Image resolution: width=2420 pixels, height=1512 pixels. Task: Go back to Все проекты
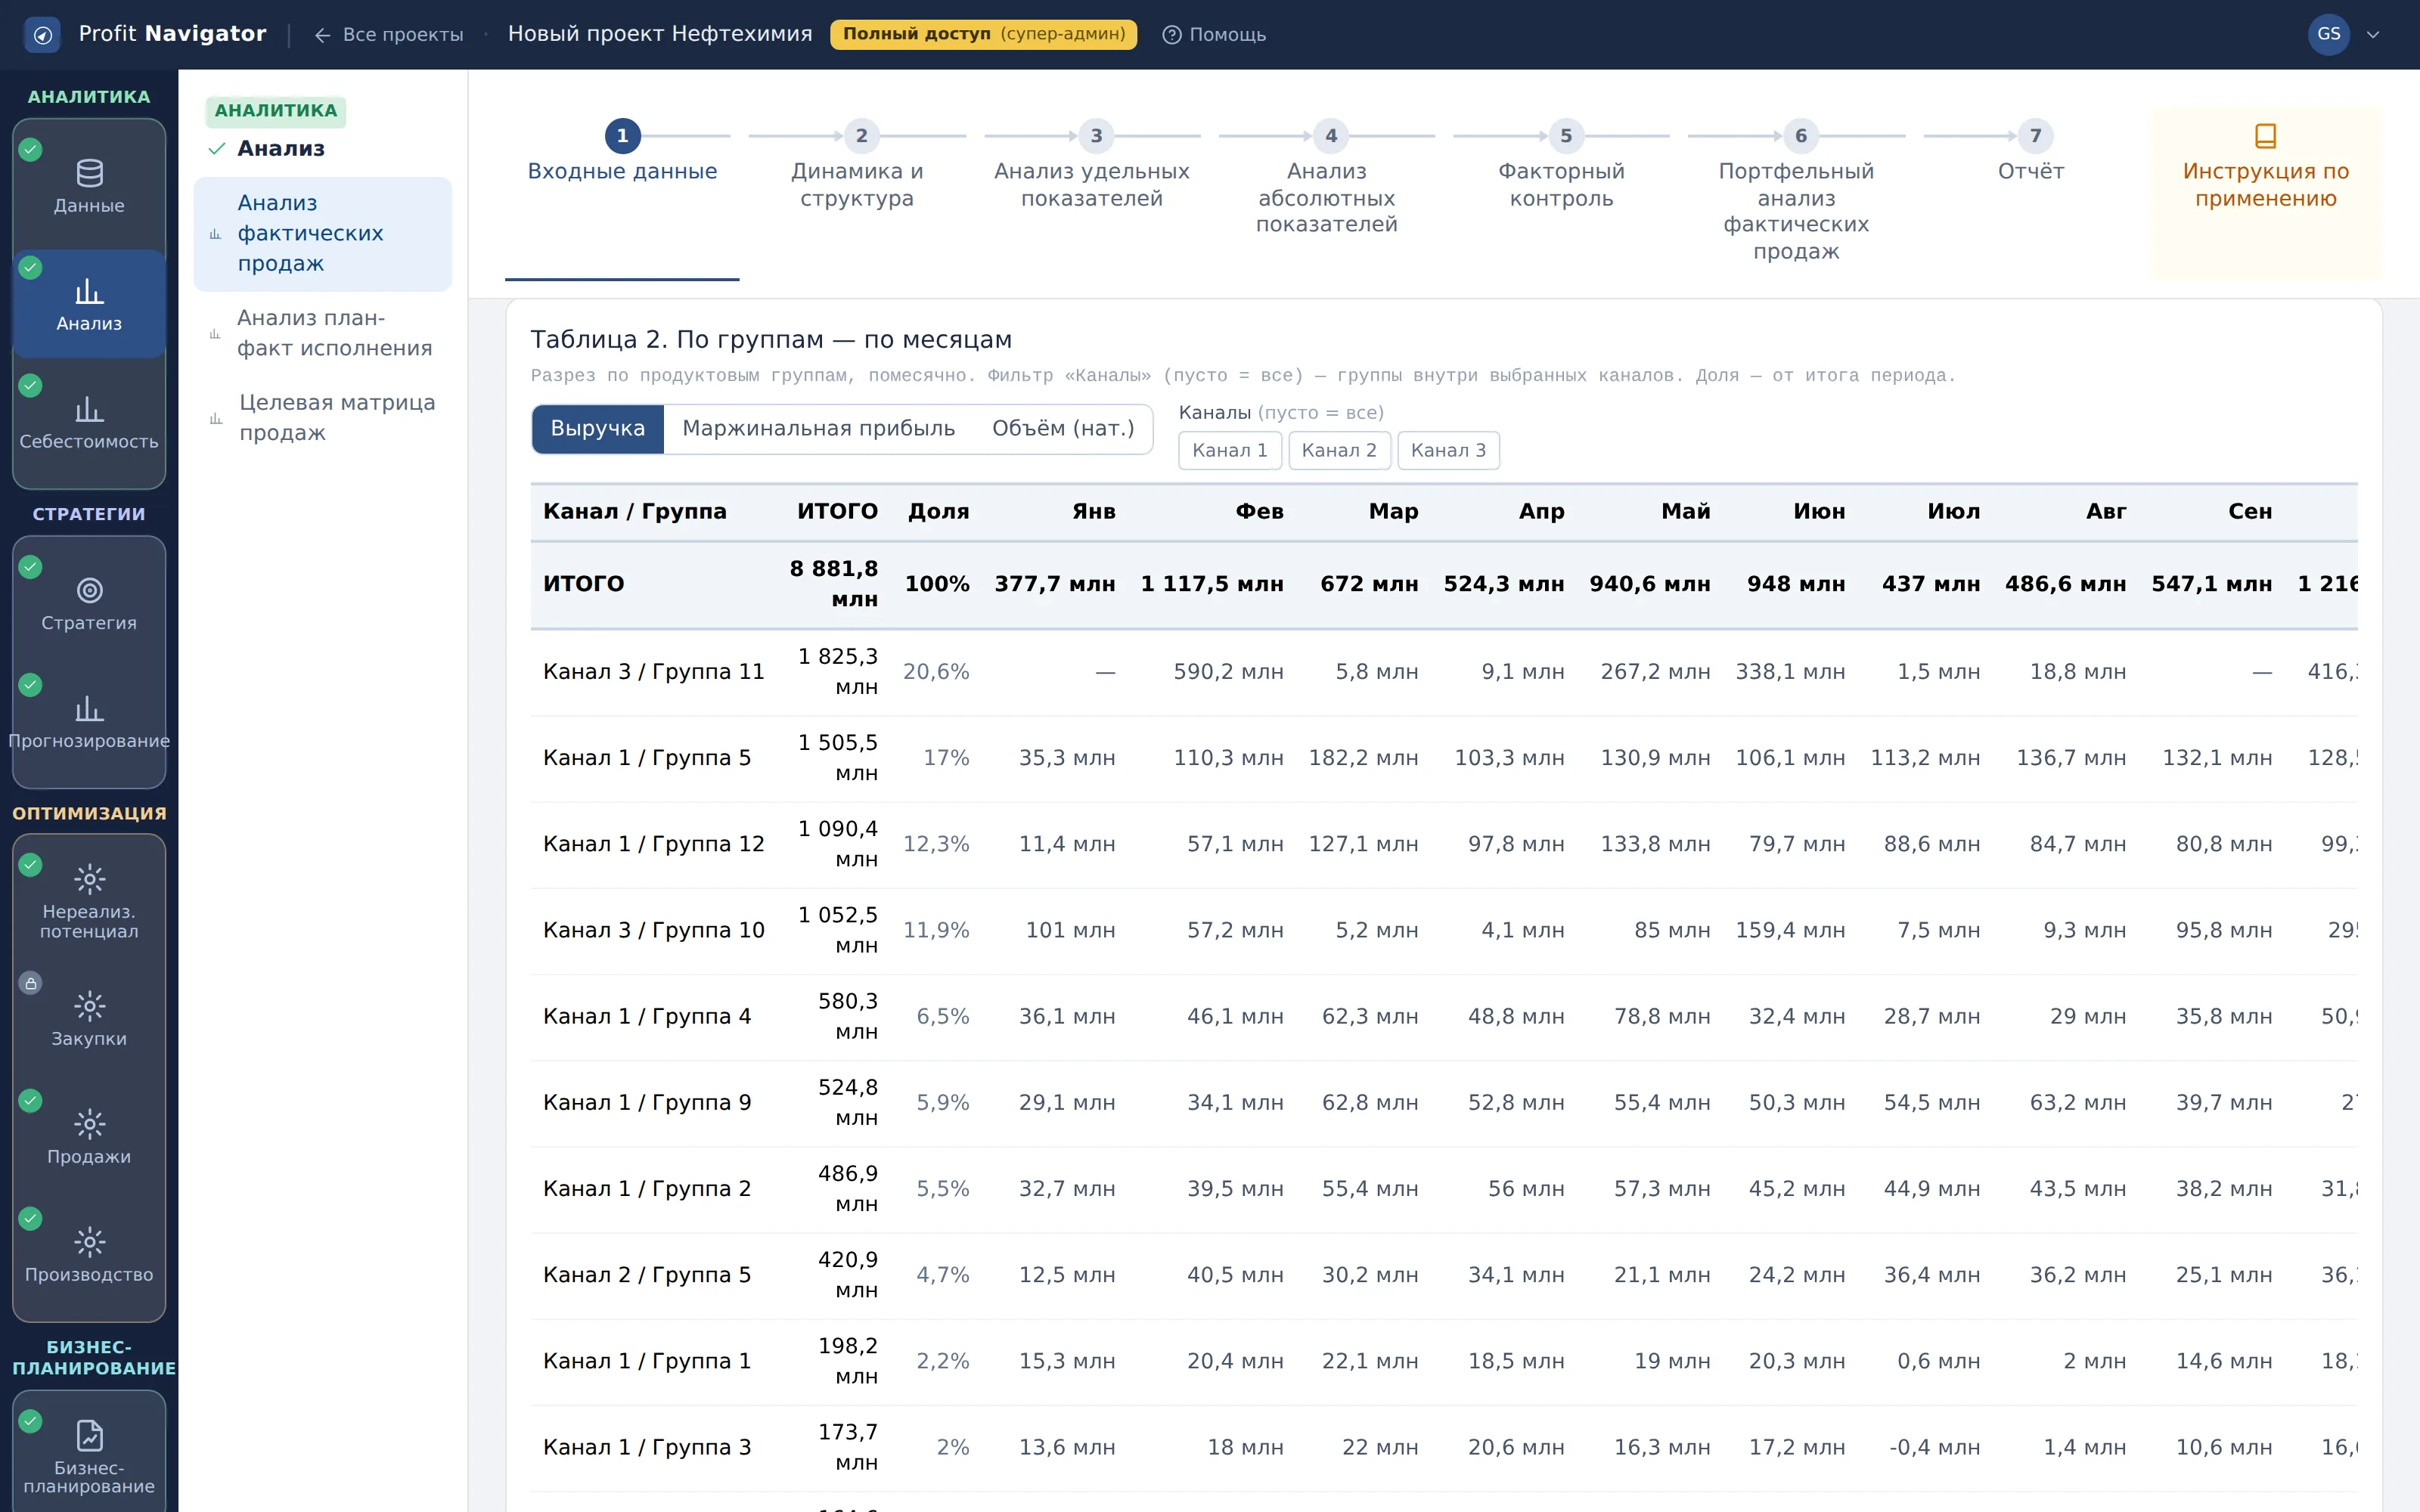click(389, 35)
